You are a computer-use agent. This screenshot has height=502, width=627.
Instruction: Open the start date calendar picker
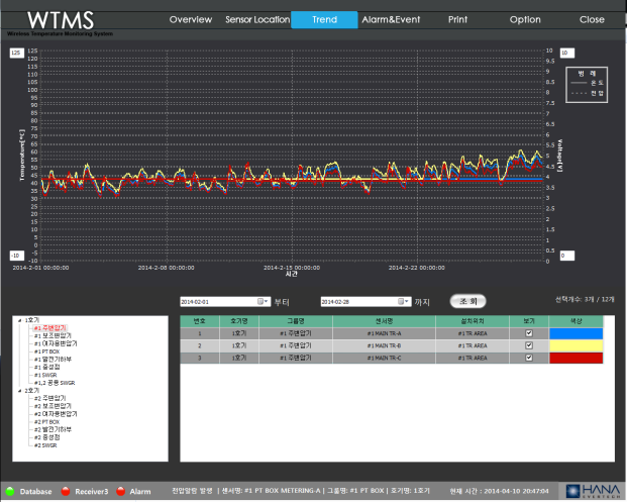pos(263,301)
